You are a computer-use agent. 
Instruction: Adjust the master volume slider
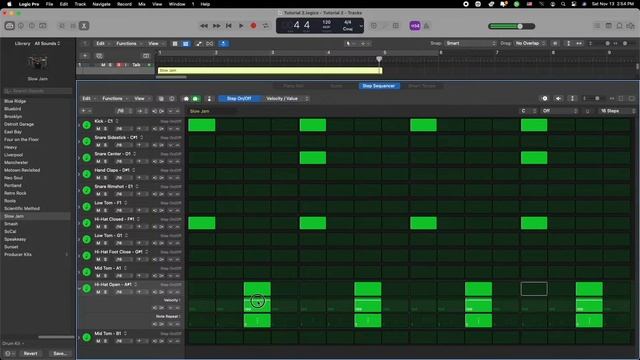512,26
